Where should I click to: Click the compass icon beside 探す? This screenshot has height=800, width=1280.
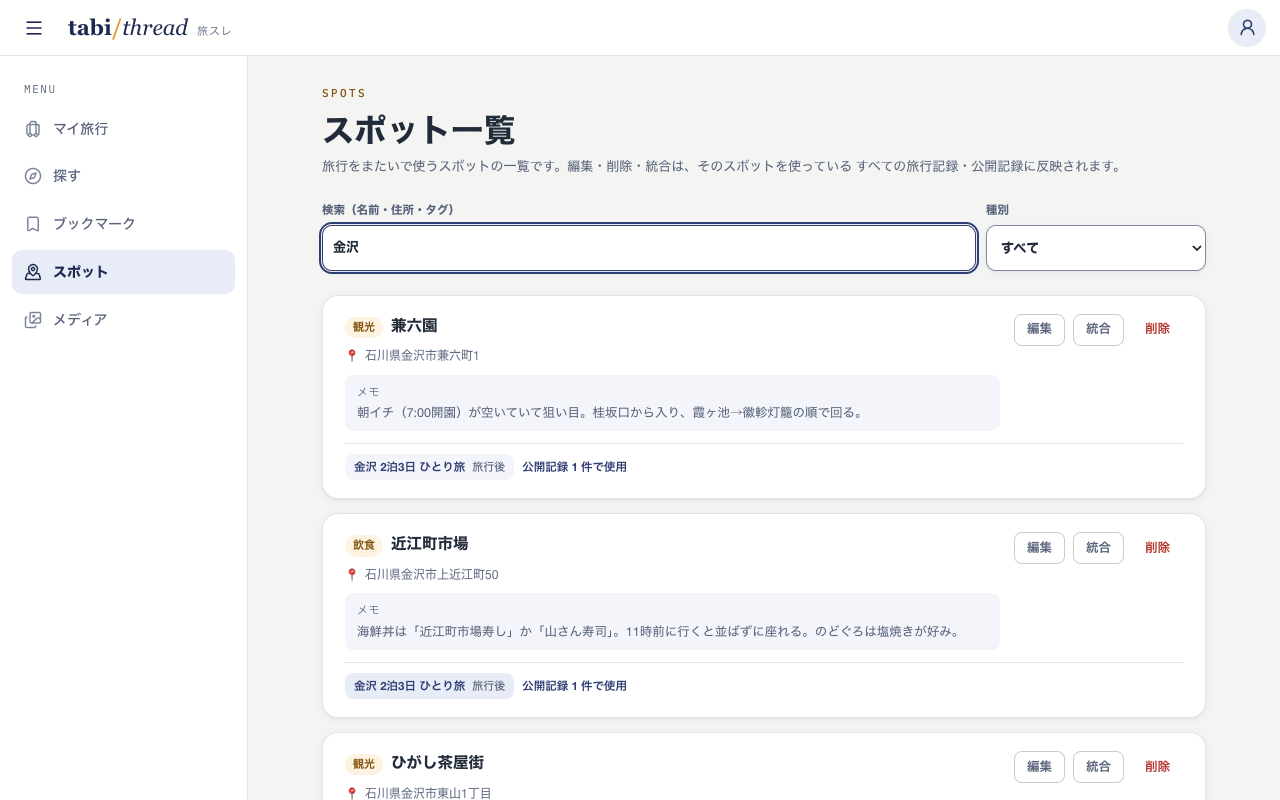[x=33, y=176]
